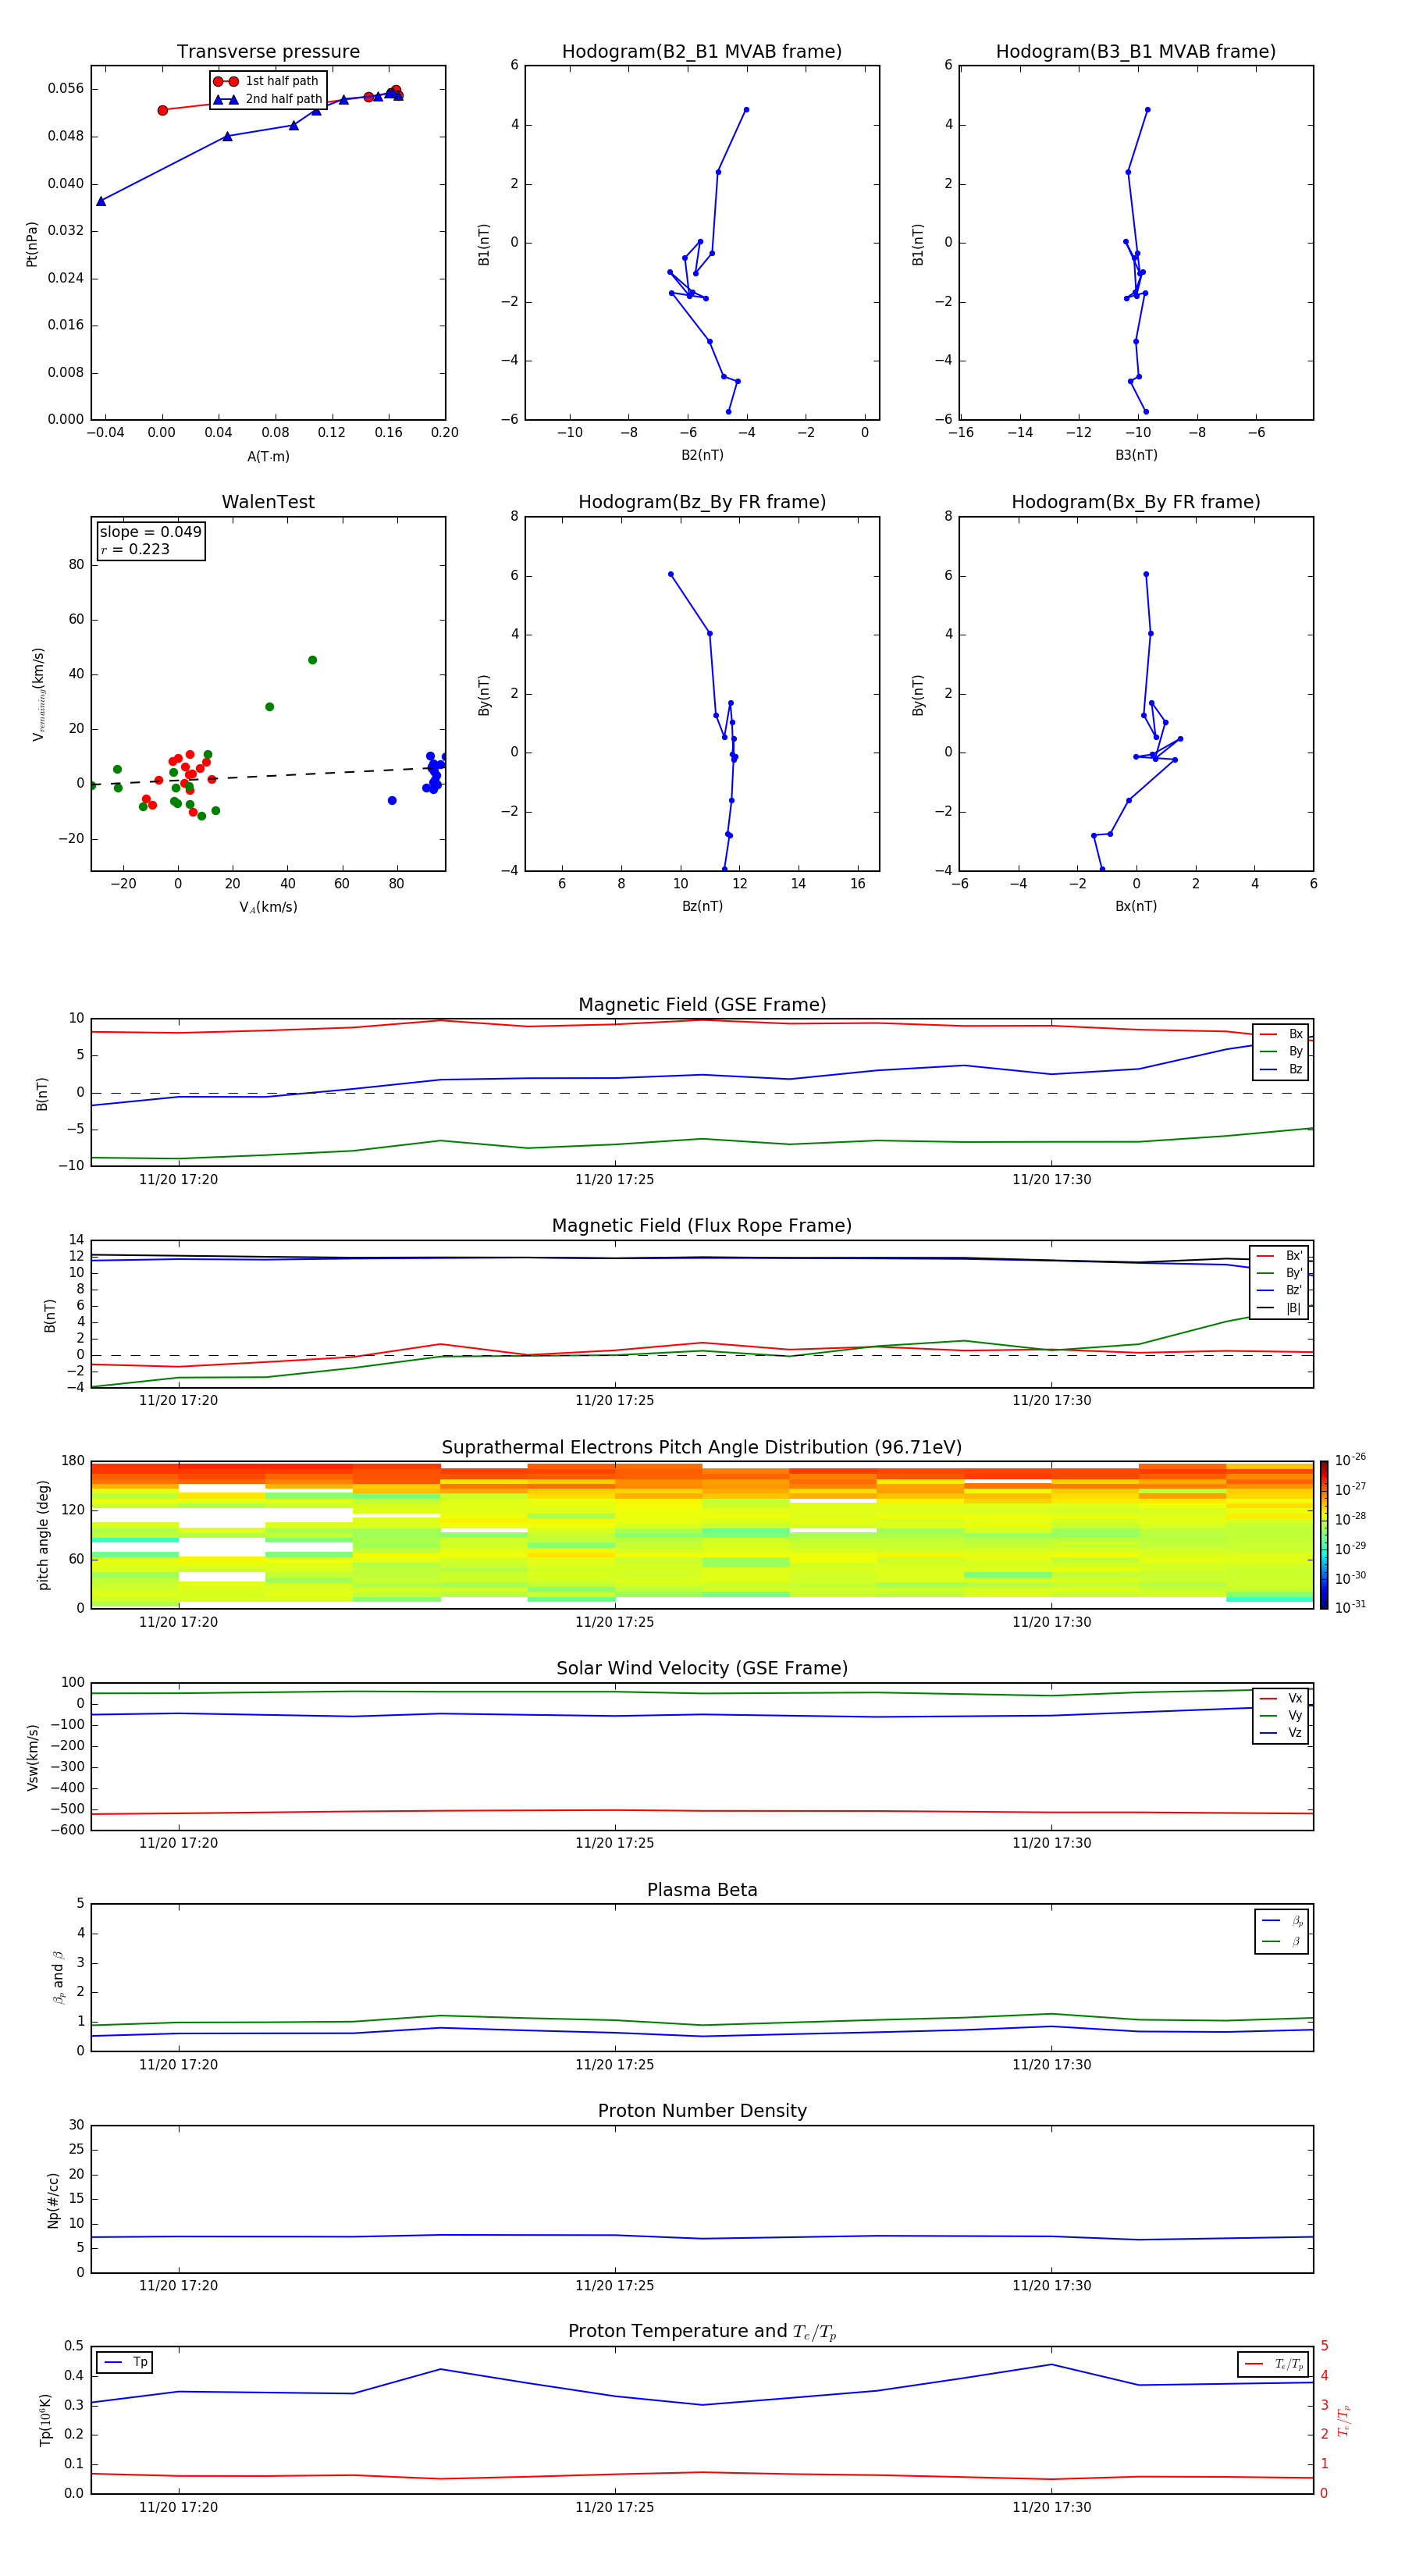Click the Bz legend entry in GSE magnetic field
The height and width of the screenshot is (2576, 1405).
[1281, 1069]
